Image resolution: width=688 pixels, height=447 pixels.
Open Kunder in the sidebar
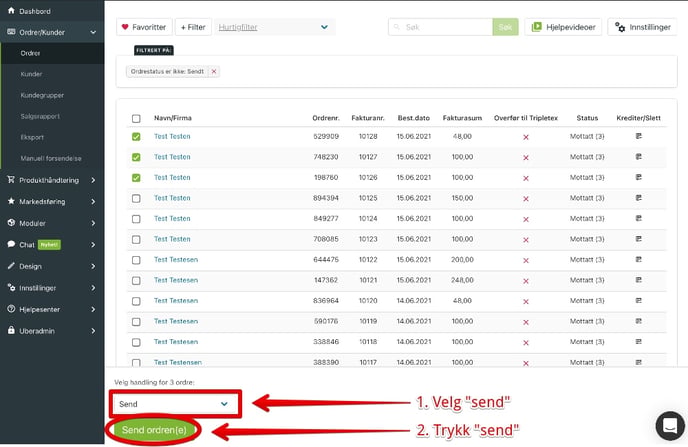pos(31,74)
